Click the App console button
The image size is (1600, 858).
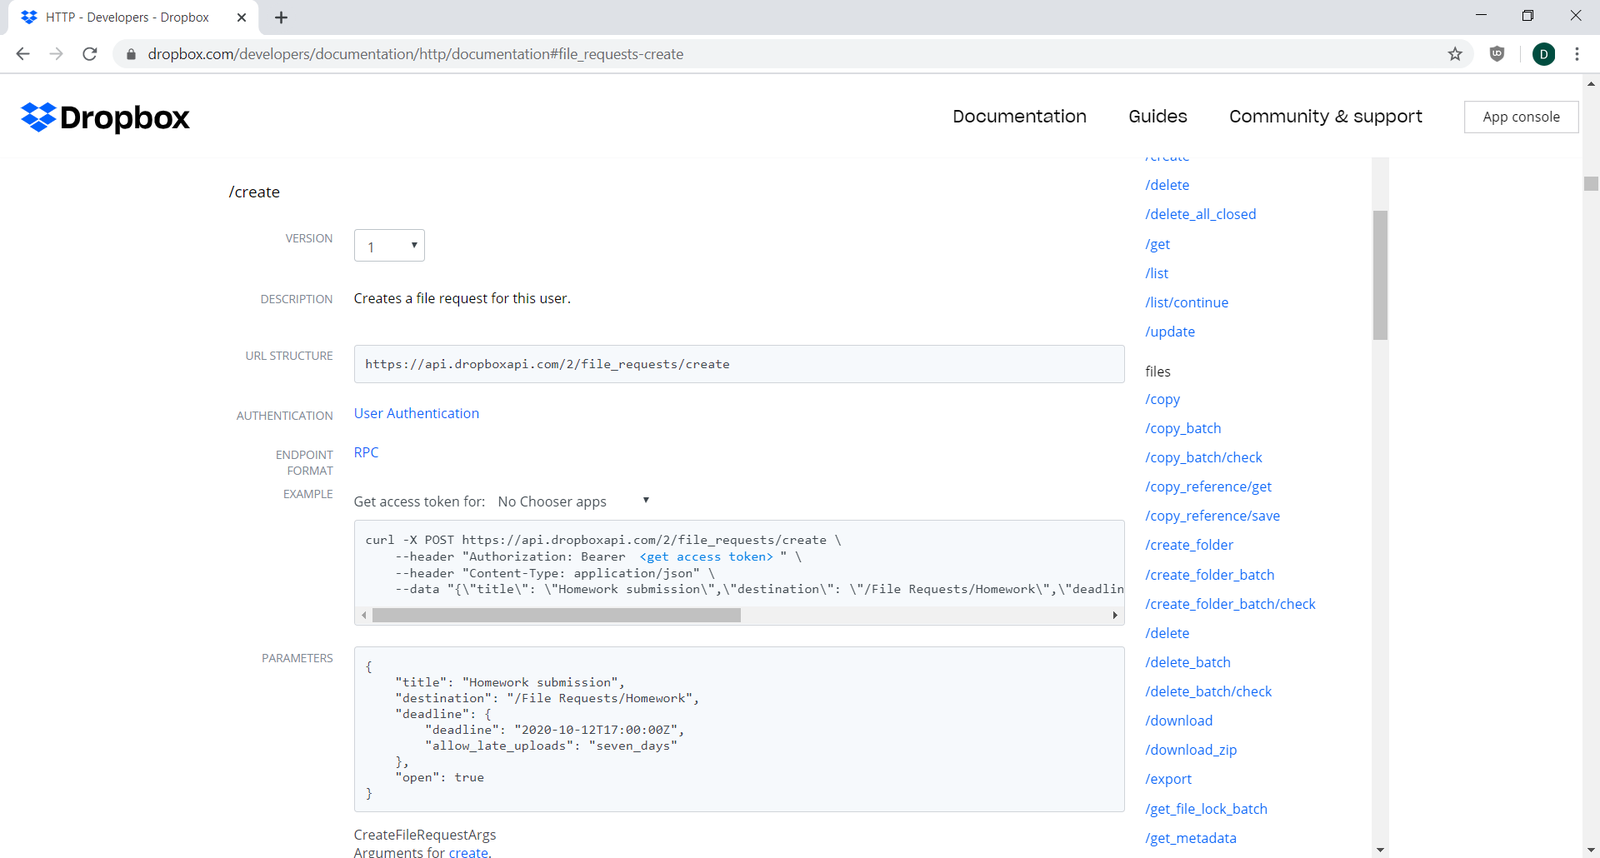(x=1520, y=117)
